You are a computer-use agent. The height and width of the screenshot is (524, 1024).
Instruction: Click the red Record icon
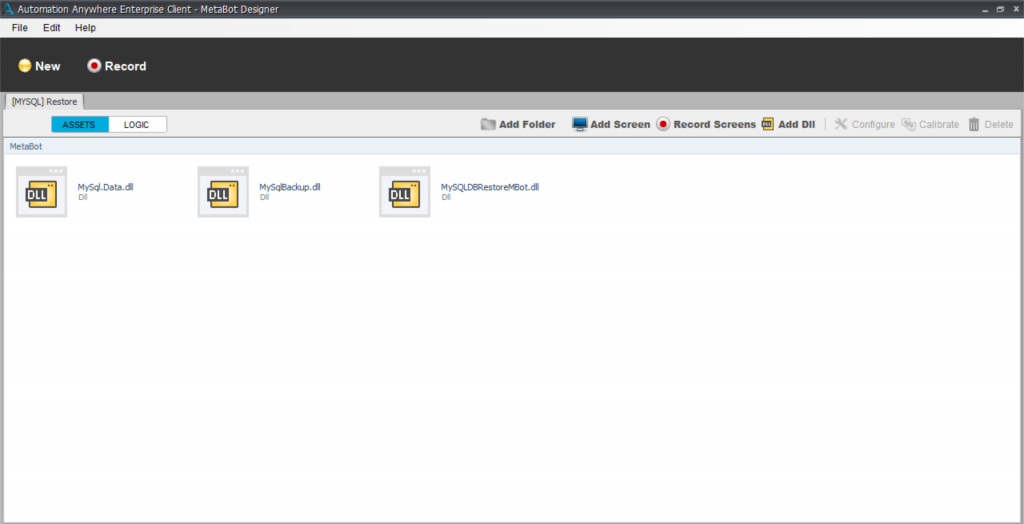pyautogui.click(x=95, y=66)
